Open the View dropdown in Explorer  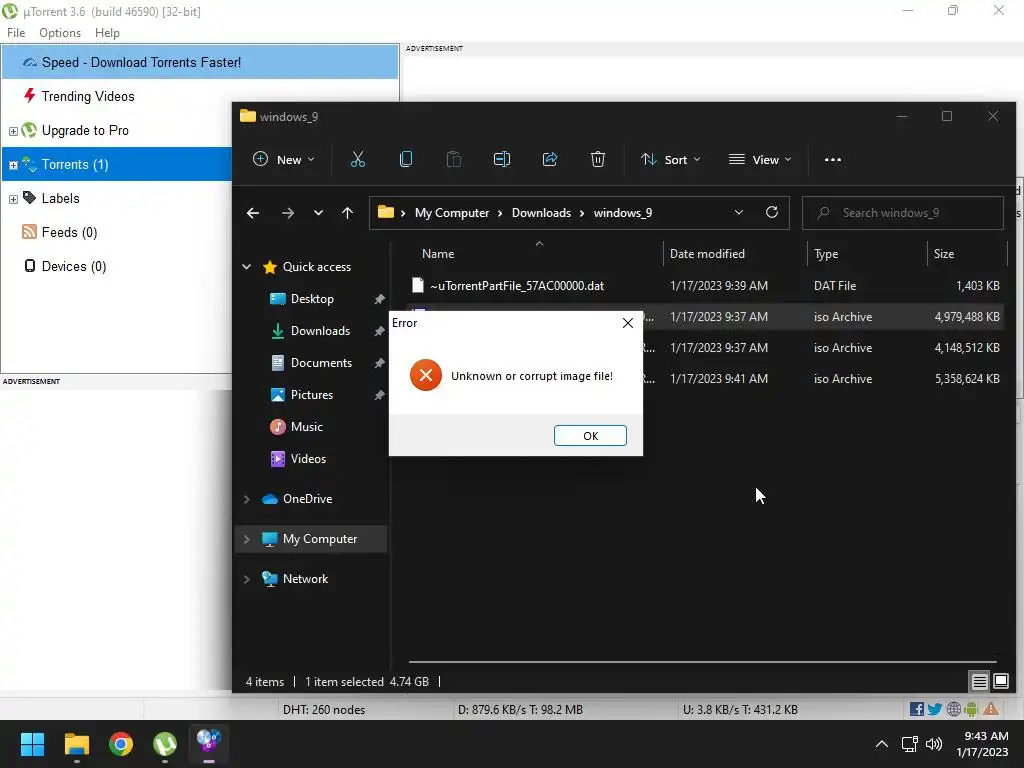tap(760, 159)
